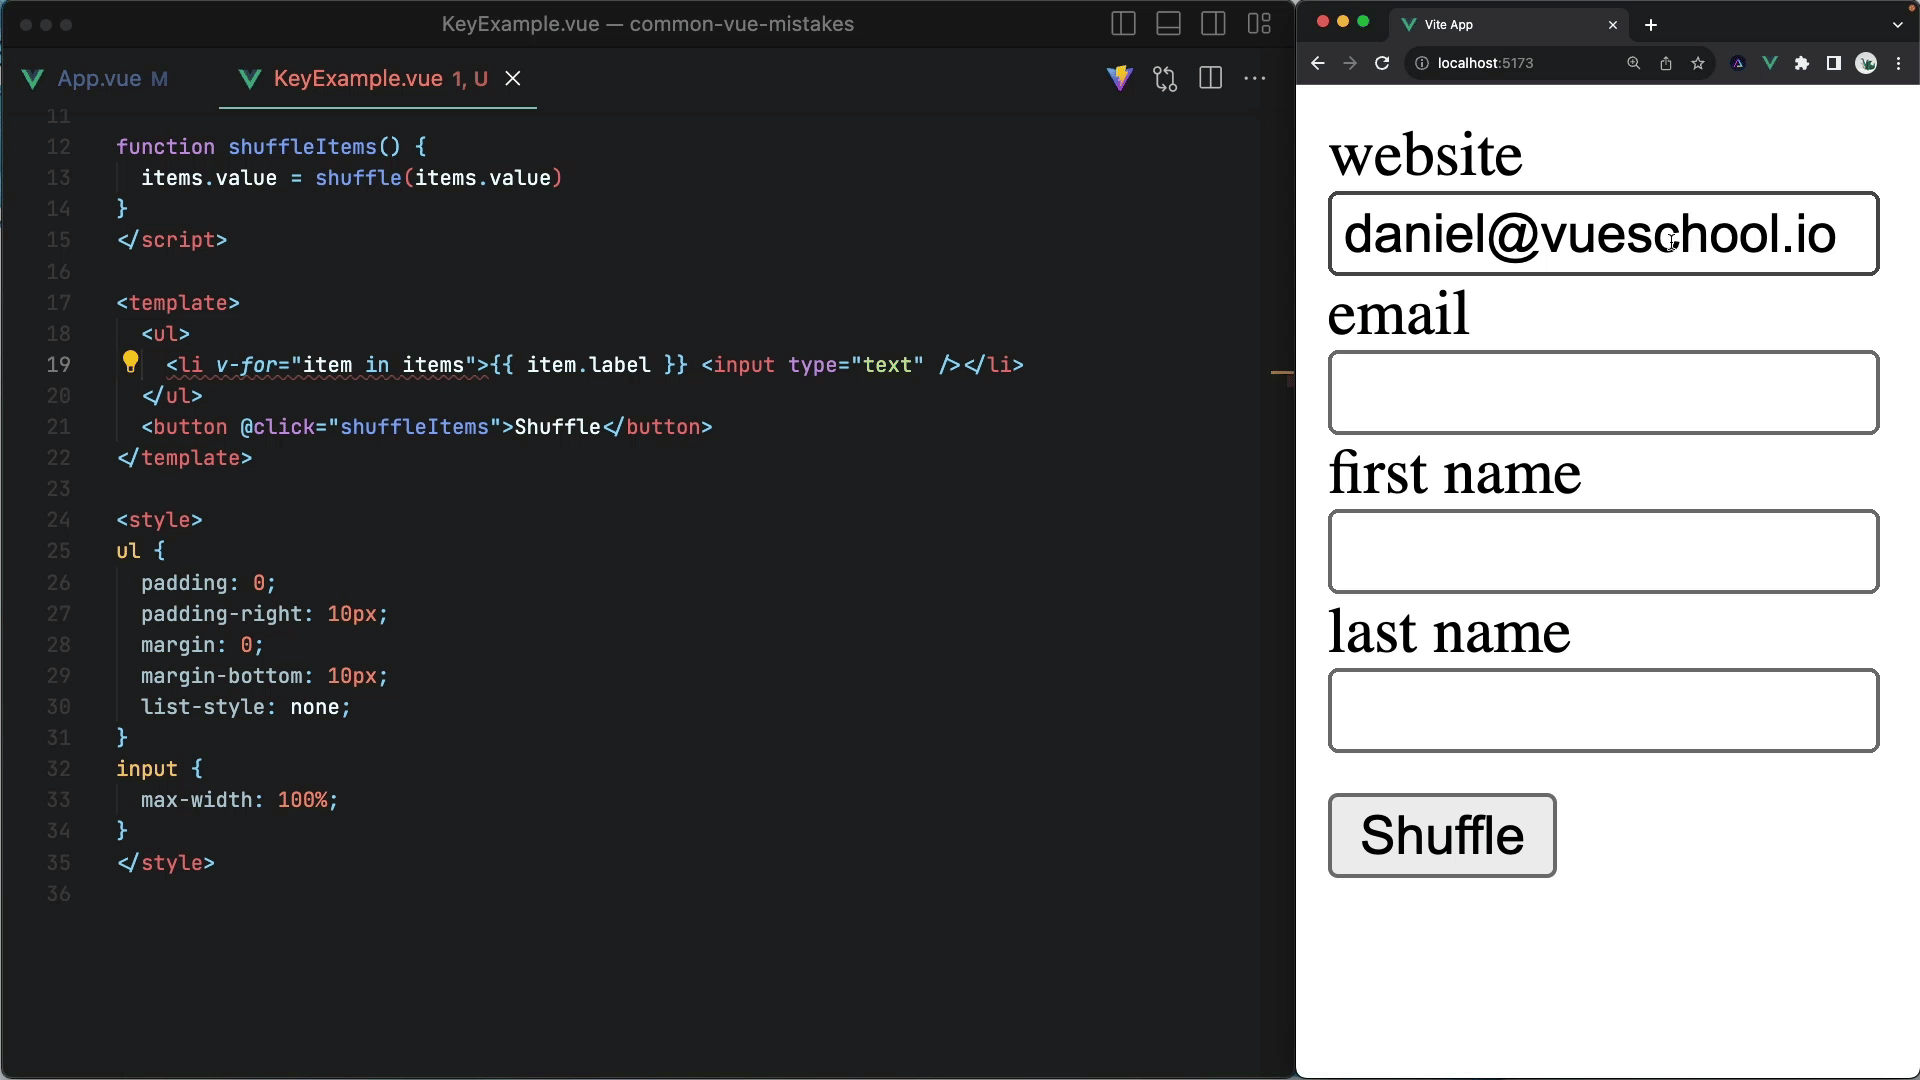The width and height of the screenshot is (1920, 1080).
Task: Split the editor to the right
Action: pyautogui.click(x=1210, y=78)
